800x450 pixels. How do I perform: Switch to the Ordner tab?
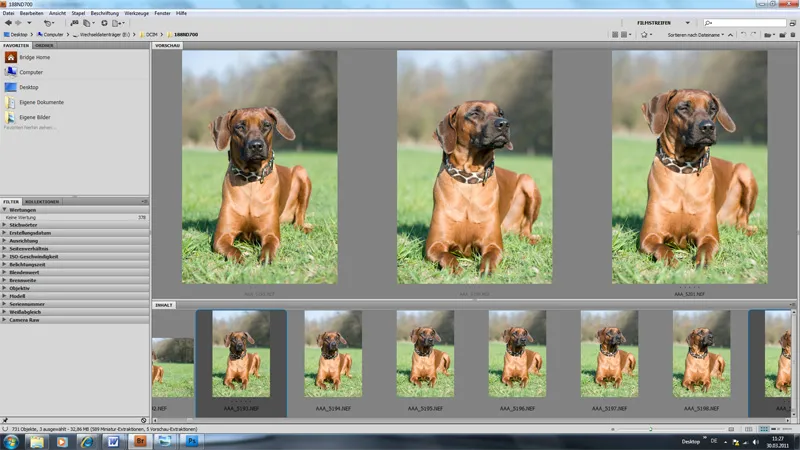click(44, 45)
